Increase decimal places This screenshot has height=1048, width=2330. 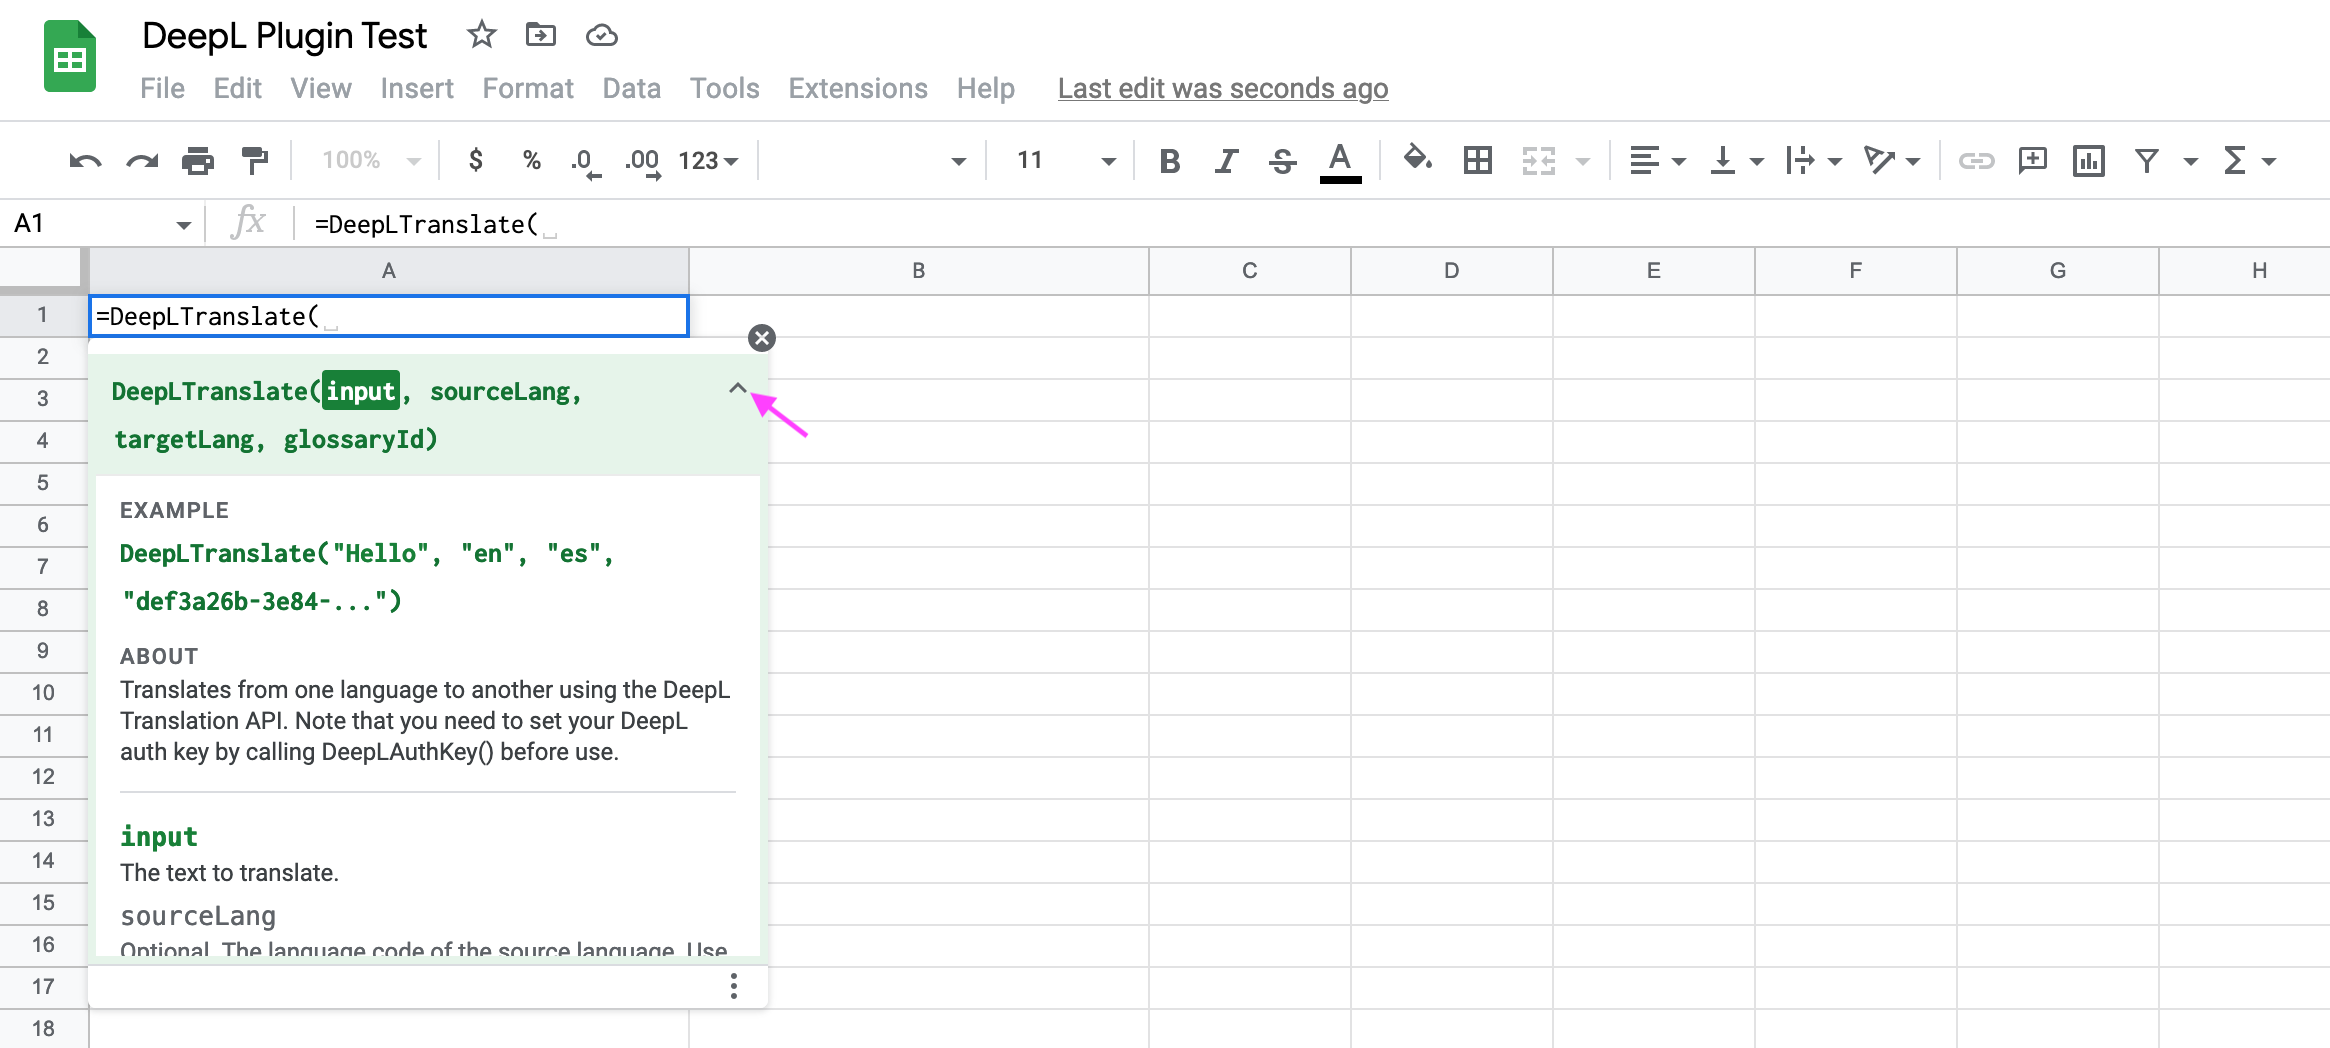(x=643, y=161)
